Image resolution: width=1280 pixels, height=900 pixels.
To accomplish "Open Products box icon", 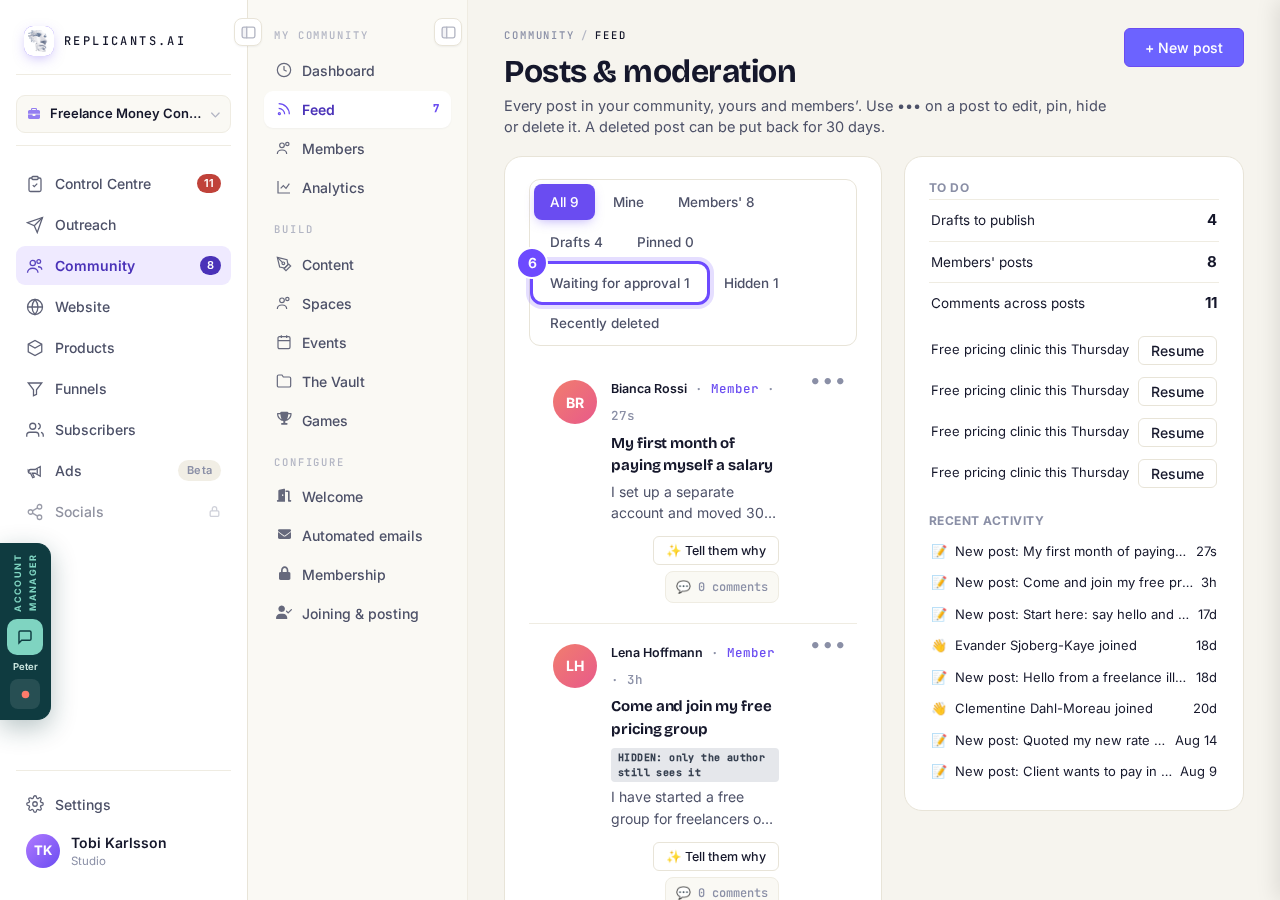I will (35, 348).
